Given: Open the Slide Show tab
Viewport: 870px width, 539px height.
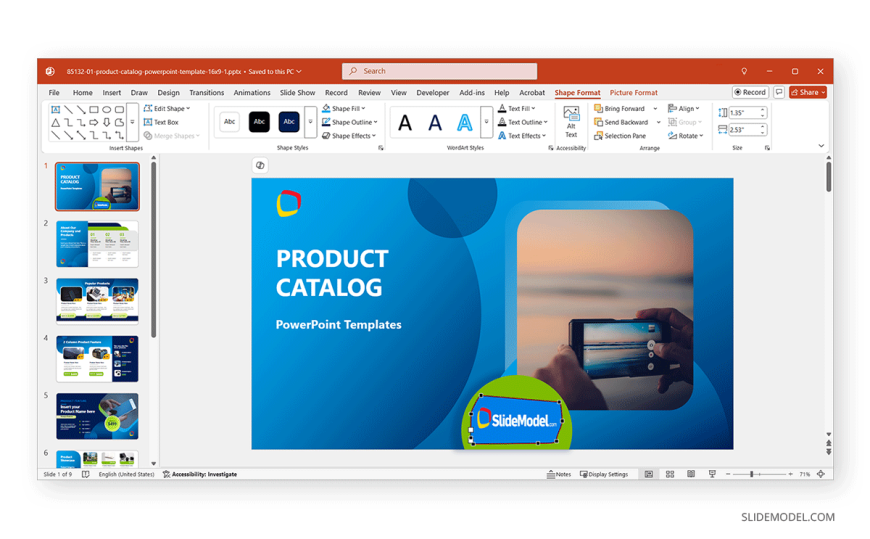Looking at the screenshot, I should [x=297, y=93].
